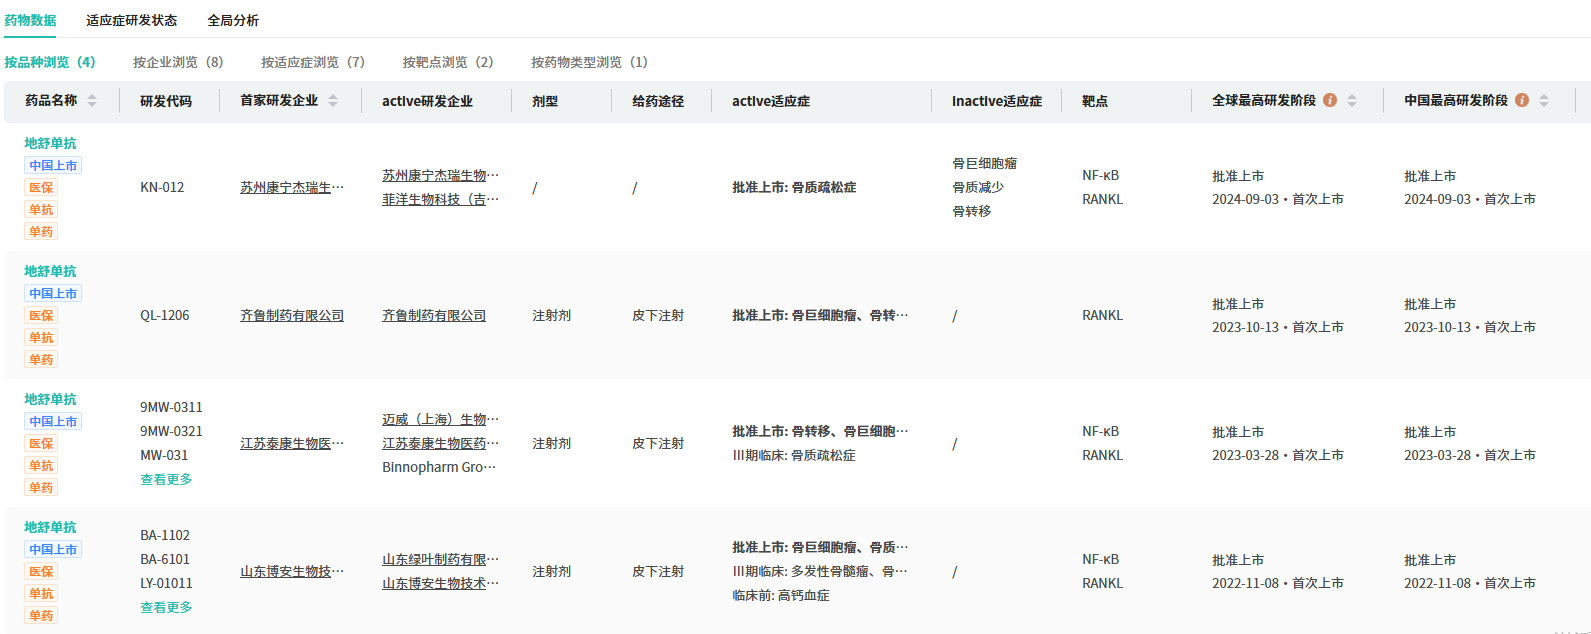Click 骨质减少 inactive indication
This screenshot has width=1591, height=634.
pos(978,187)
